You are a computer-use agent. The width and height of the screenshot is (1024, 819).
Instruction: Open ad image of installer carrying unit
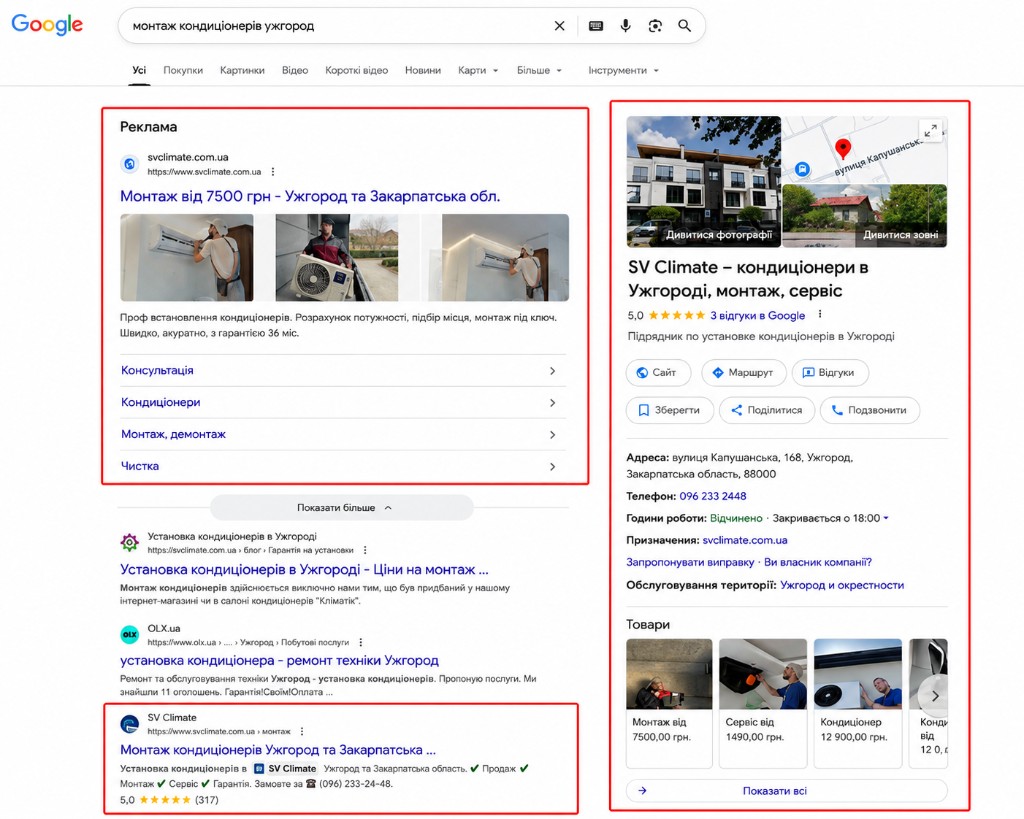[337, 258]
